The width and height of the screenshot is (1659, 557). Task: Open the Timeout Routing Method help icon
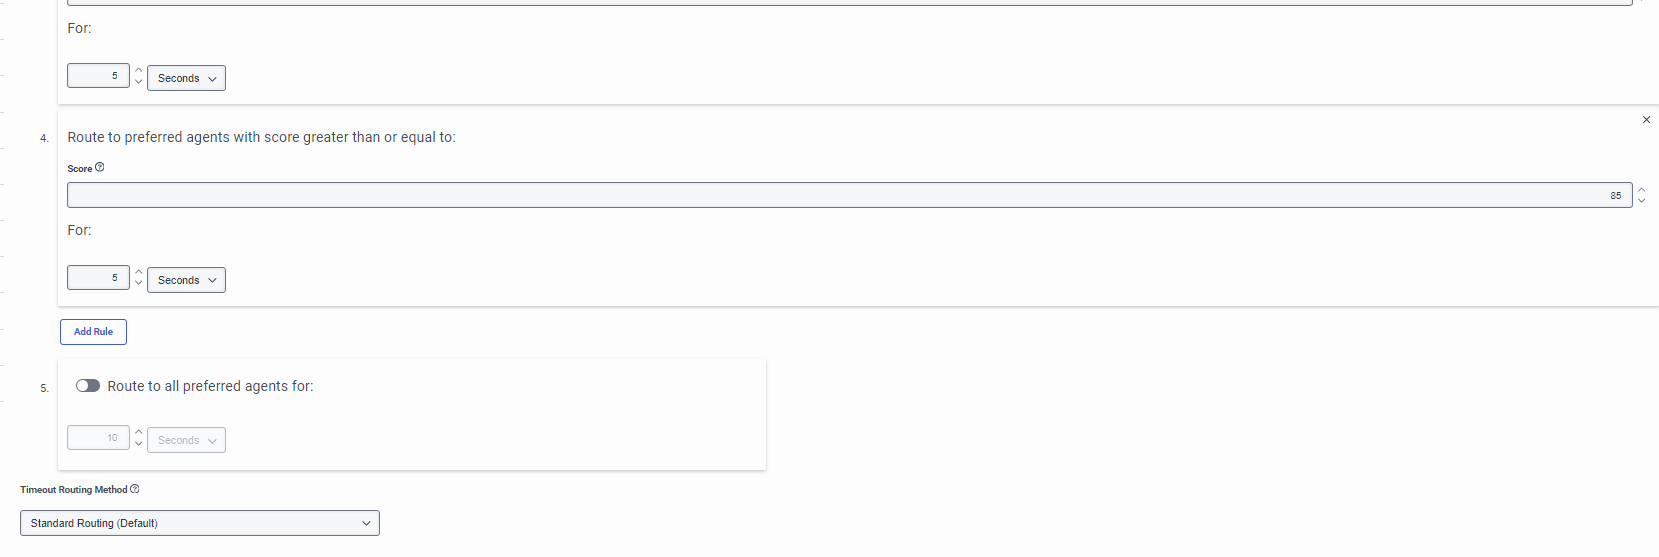tap(135, 489)
